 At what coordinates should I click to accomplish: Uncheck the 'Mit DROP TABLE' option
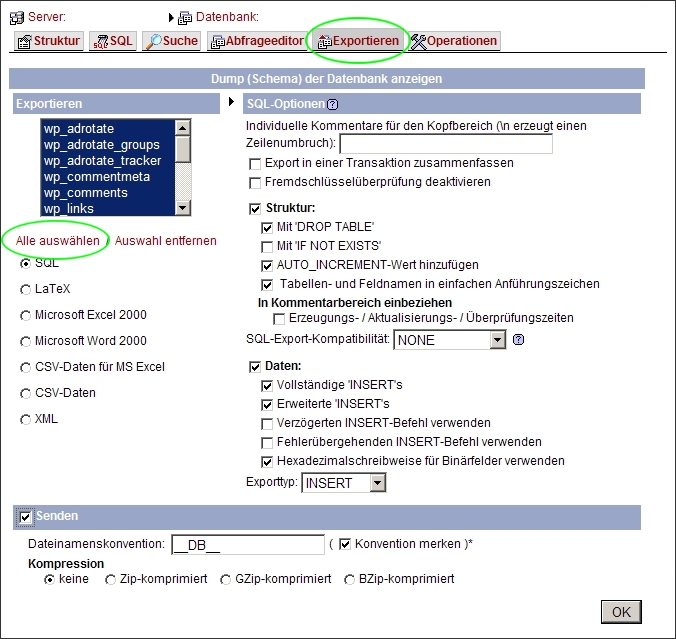pyautogui.click(x=267, y=227)
